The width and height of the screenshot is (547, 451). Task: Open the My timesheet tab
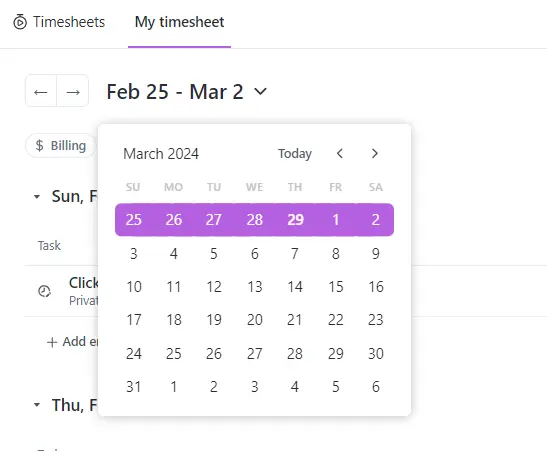[x=179, y=22]
